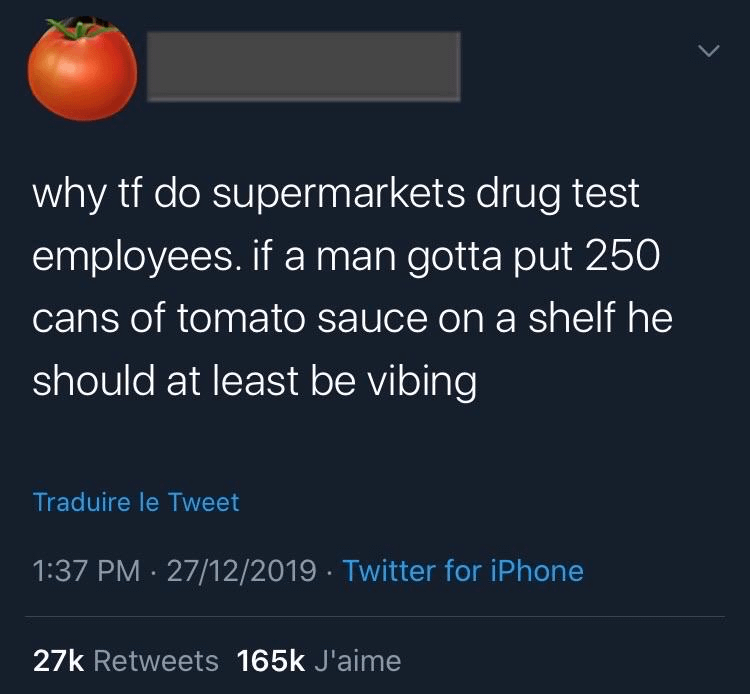The width and height of the screenshot is (750, 694).
Task: Click the tomato profile avatar
Action: click(x=82, y=67)
